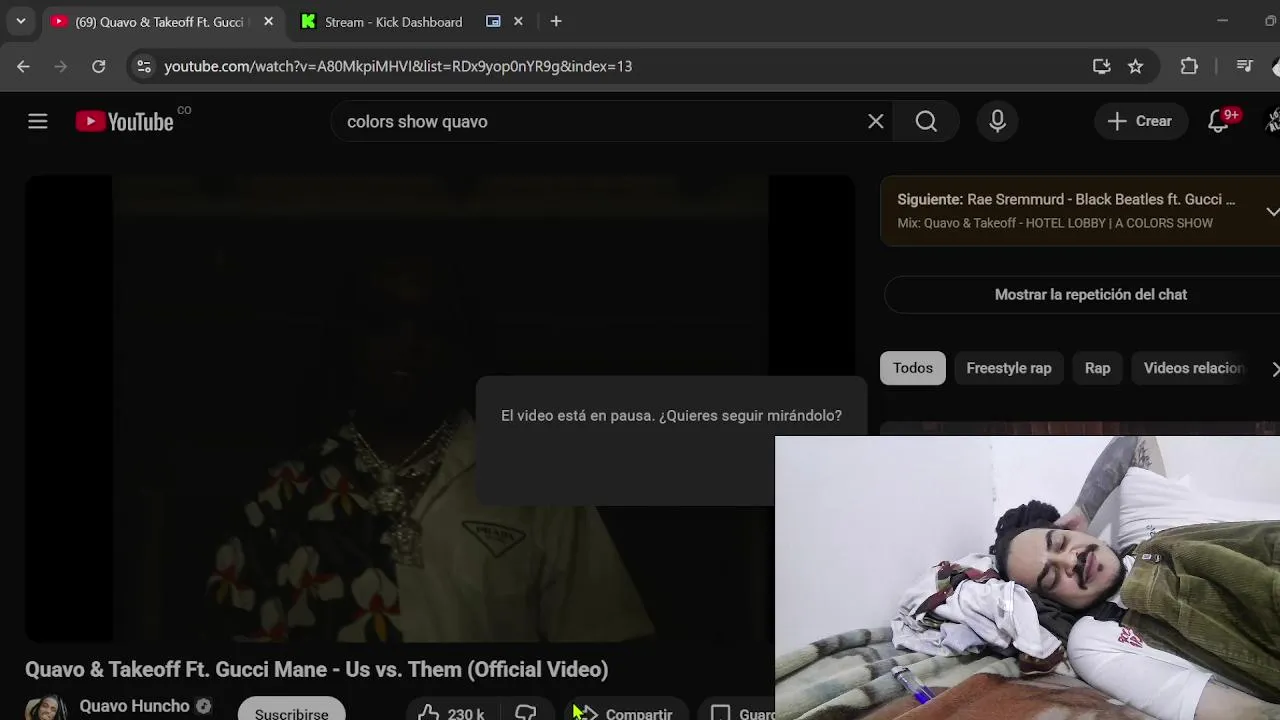Close the Kick Dashboard tab
The image size is (1280, 720).
tap(518, 21)
